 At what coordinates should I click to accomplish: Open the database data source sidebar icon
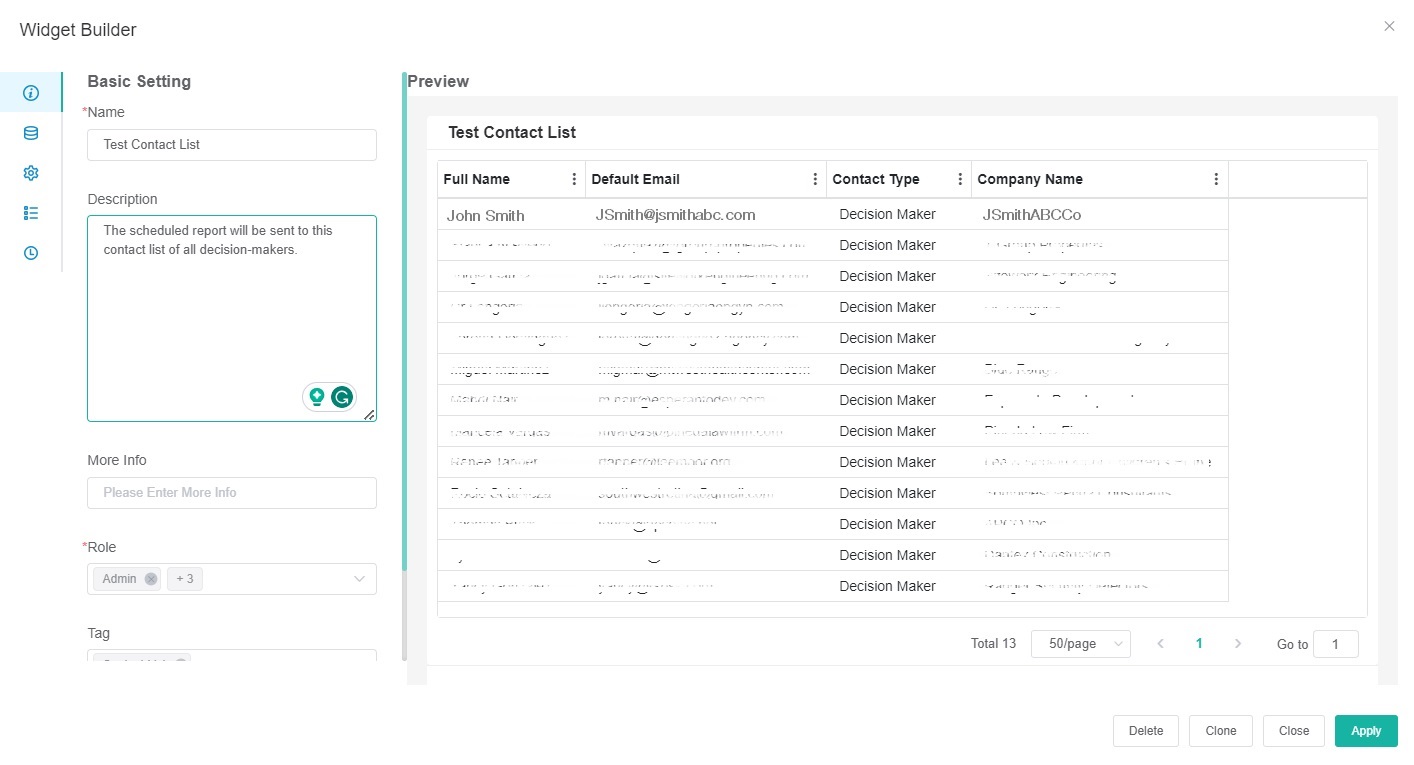[31, 133]
